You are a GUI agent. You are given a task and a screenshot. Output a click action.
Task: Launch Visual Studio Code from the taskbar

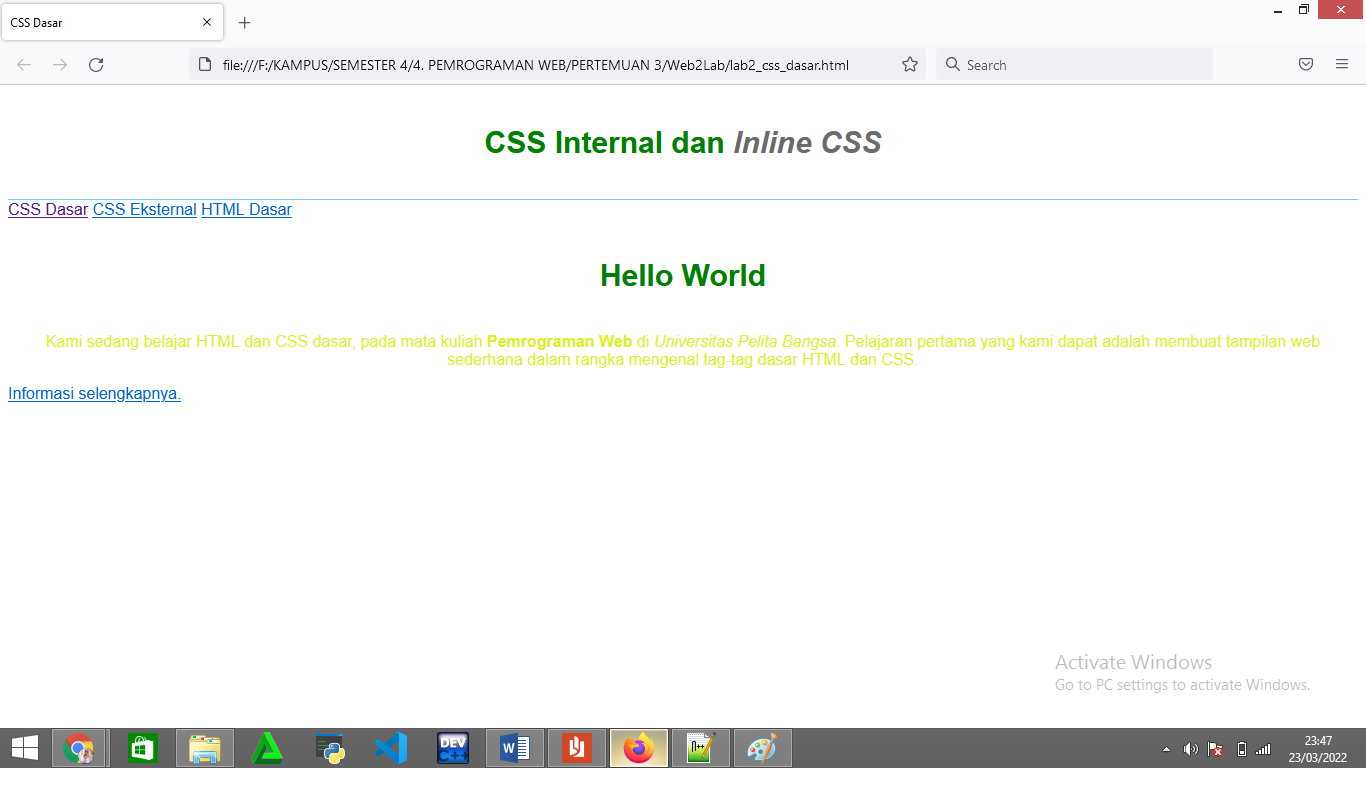coord(390,747)
